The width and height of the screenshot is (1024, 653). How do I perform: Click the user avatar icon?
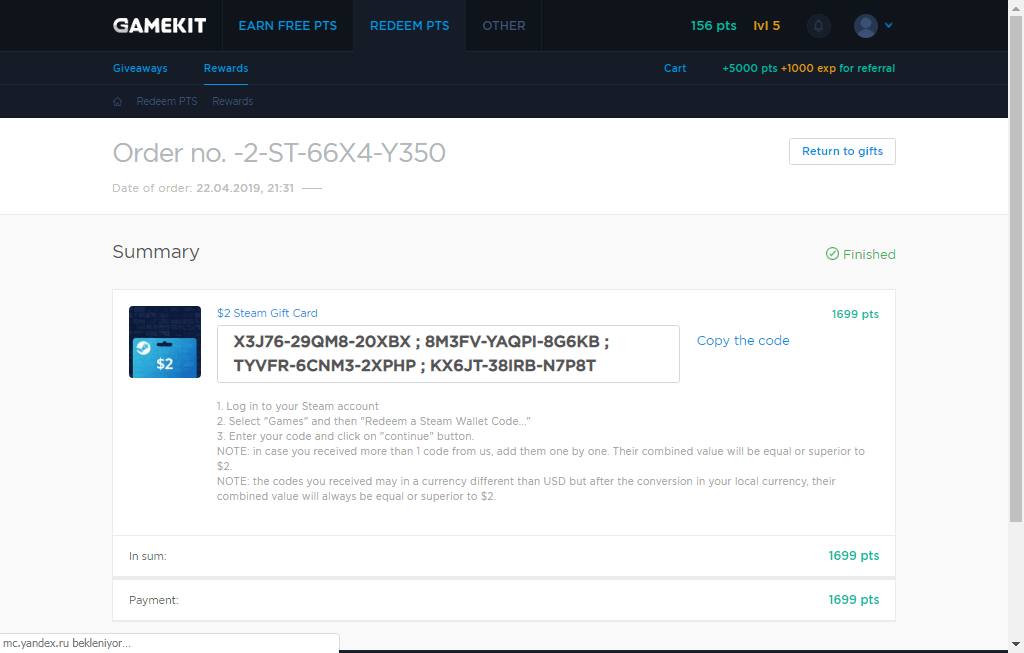click(x=865, y=25)
